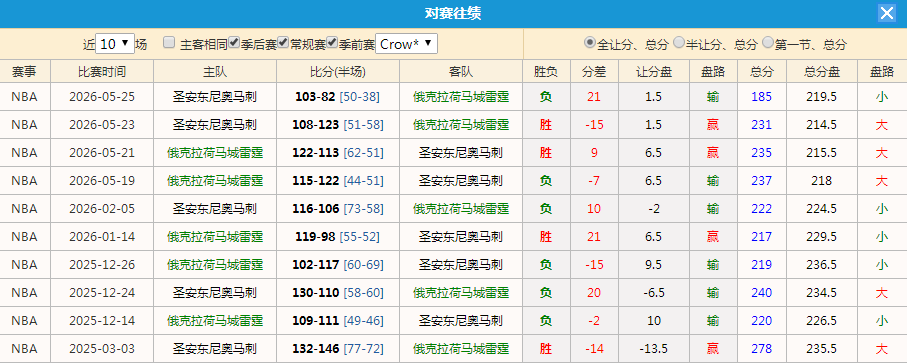Click the score 115-122
The image size is (907, 363).
pyautogui.click(x=316, y=181)
